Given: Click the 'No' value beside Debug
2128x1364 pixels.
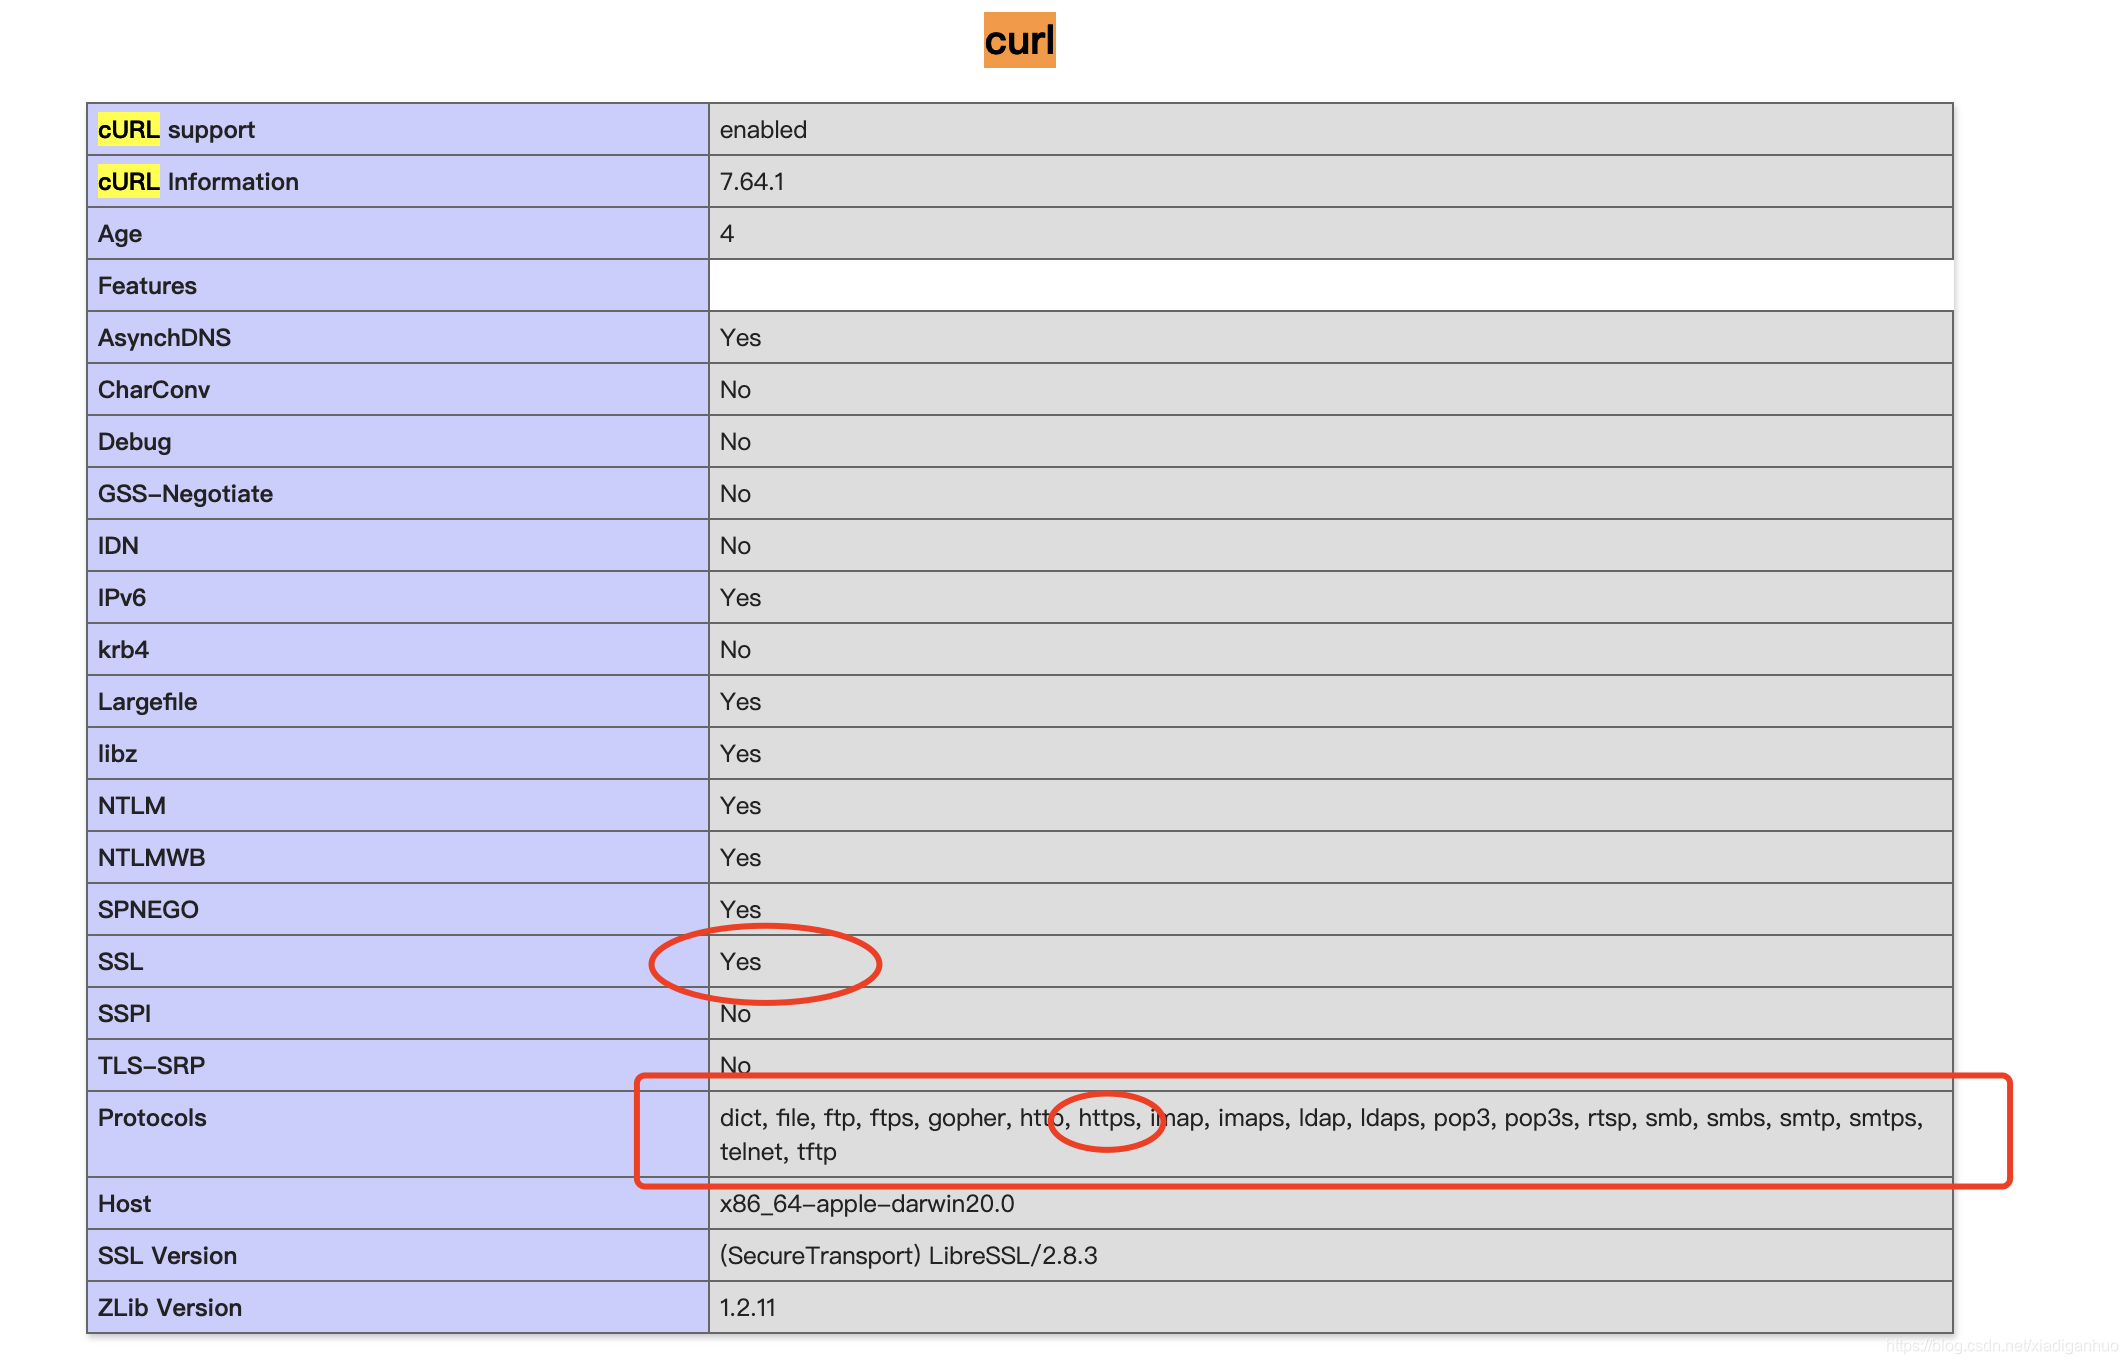Looking at the screenshot, I should click(735, 442).
